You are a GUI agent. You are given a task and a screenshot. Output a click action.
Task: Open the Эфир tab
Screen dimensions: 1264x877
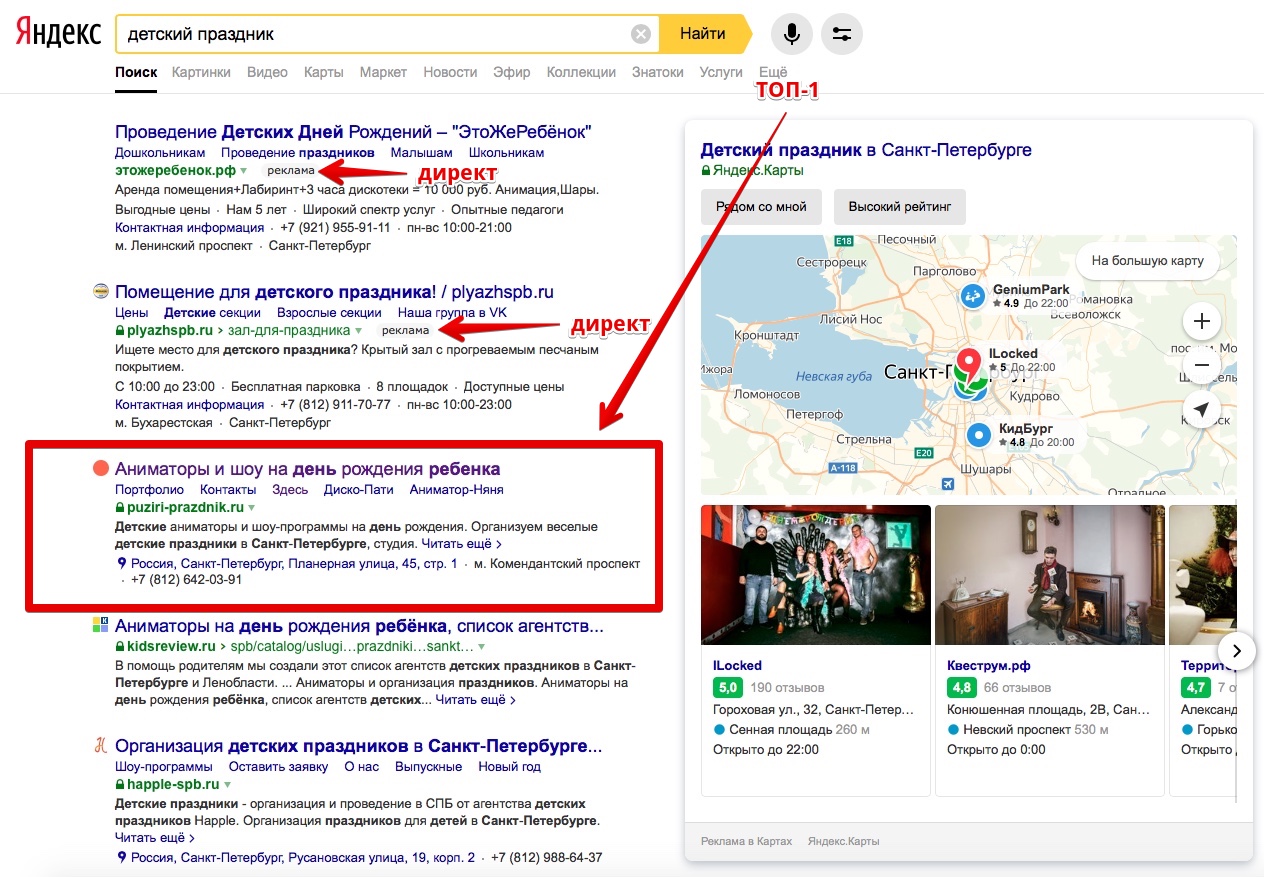click(x=512, y=72)
